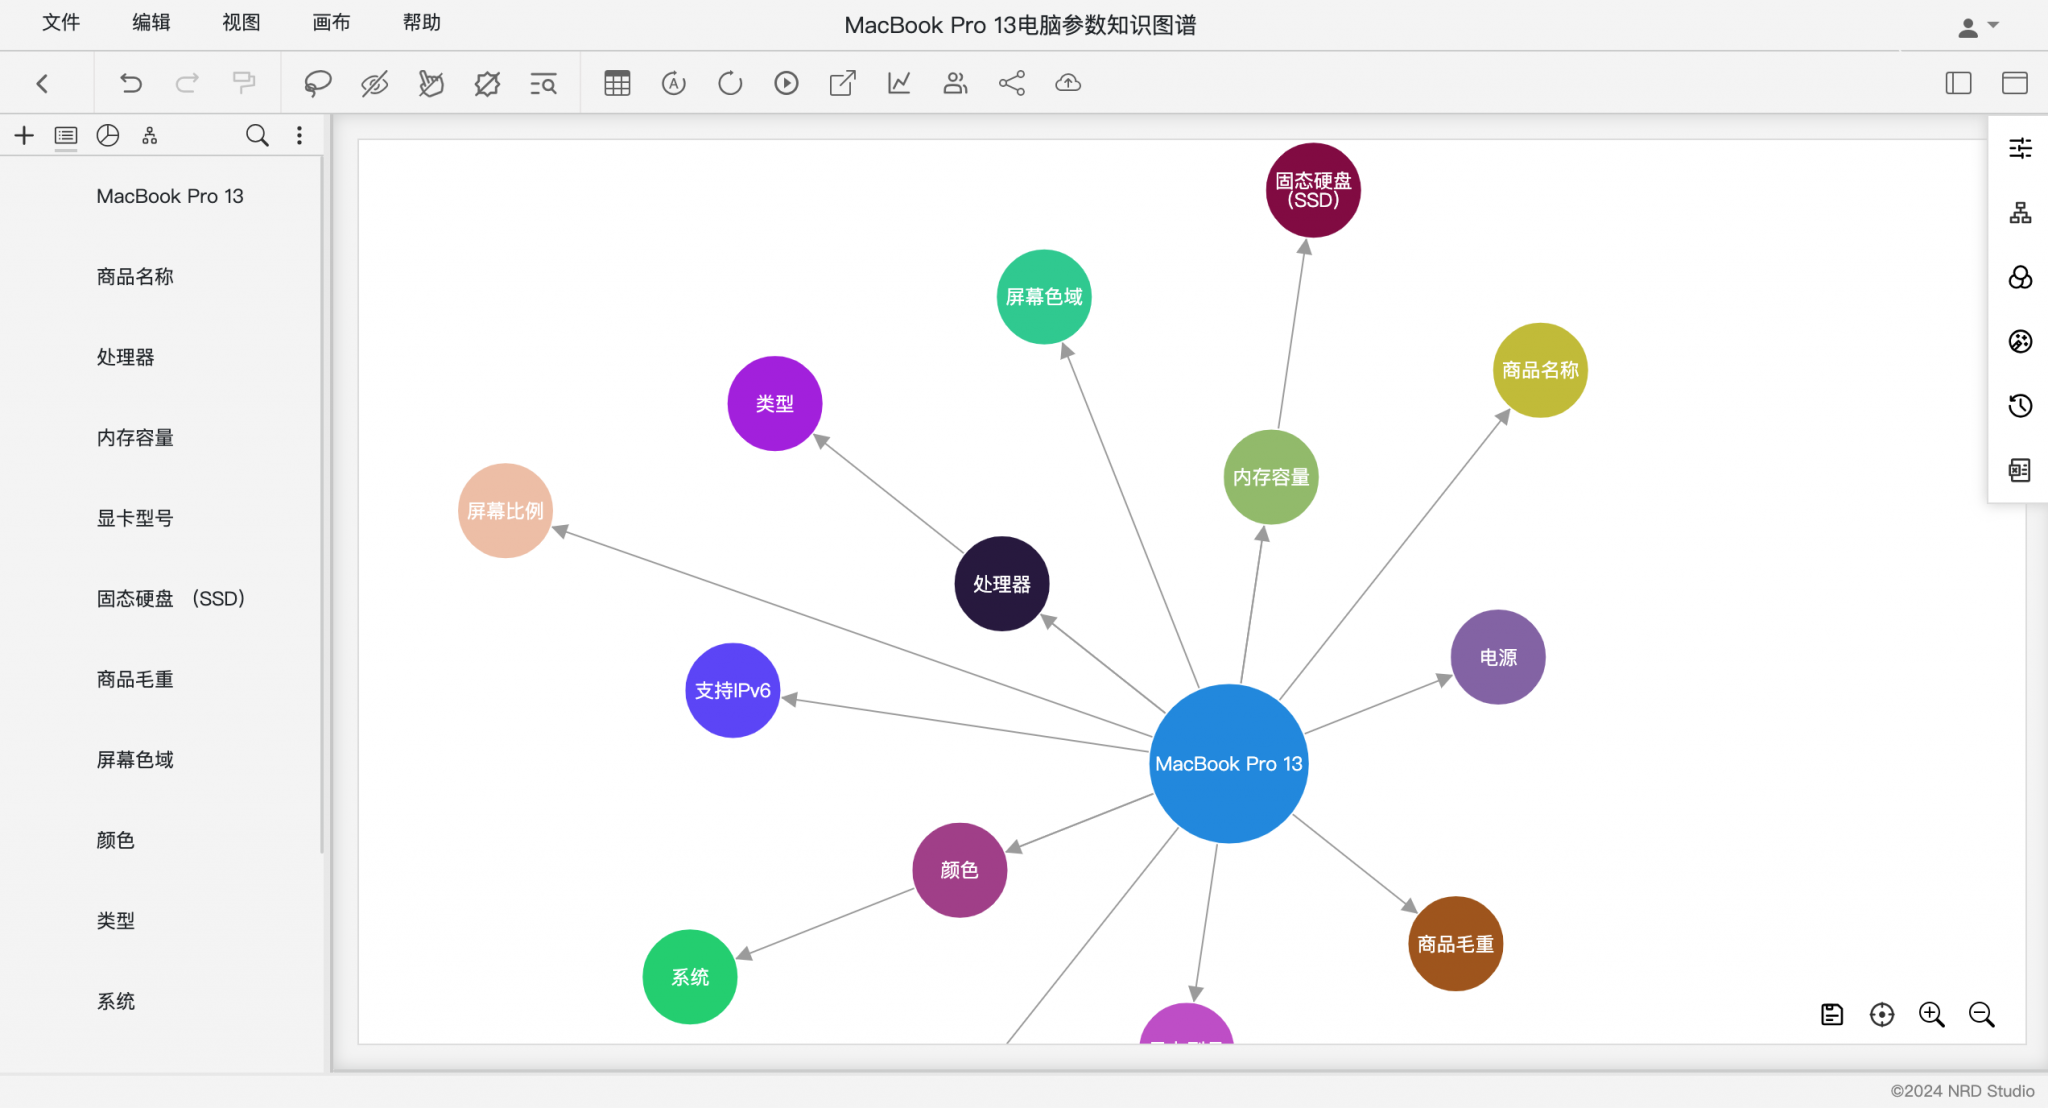Click the blue MacBook Pro 13 node

click(x=1228, y=764)
